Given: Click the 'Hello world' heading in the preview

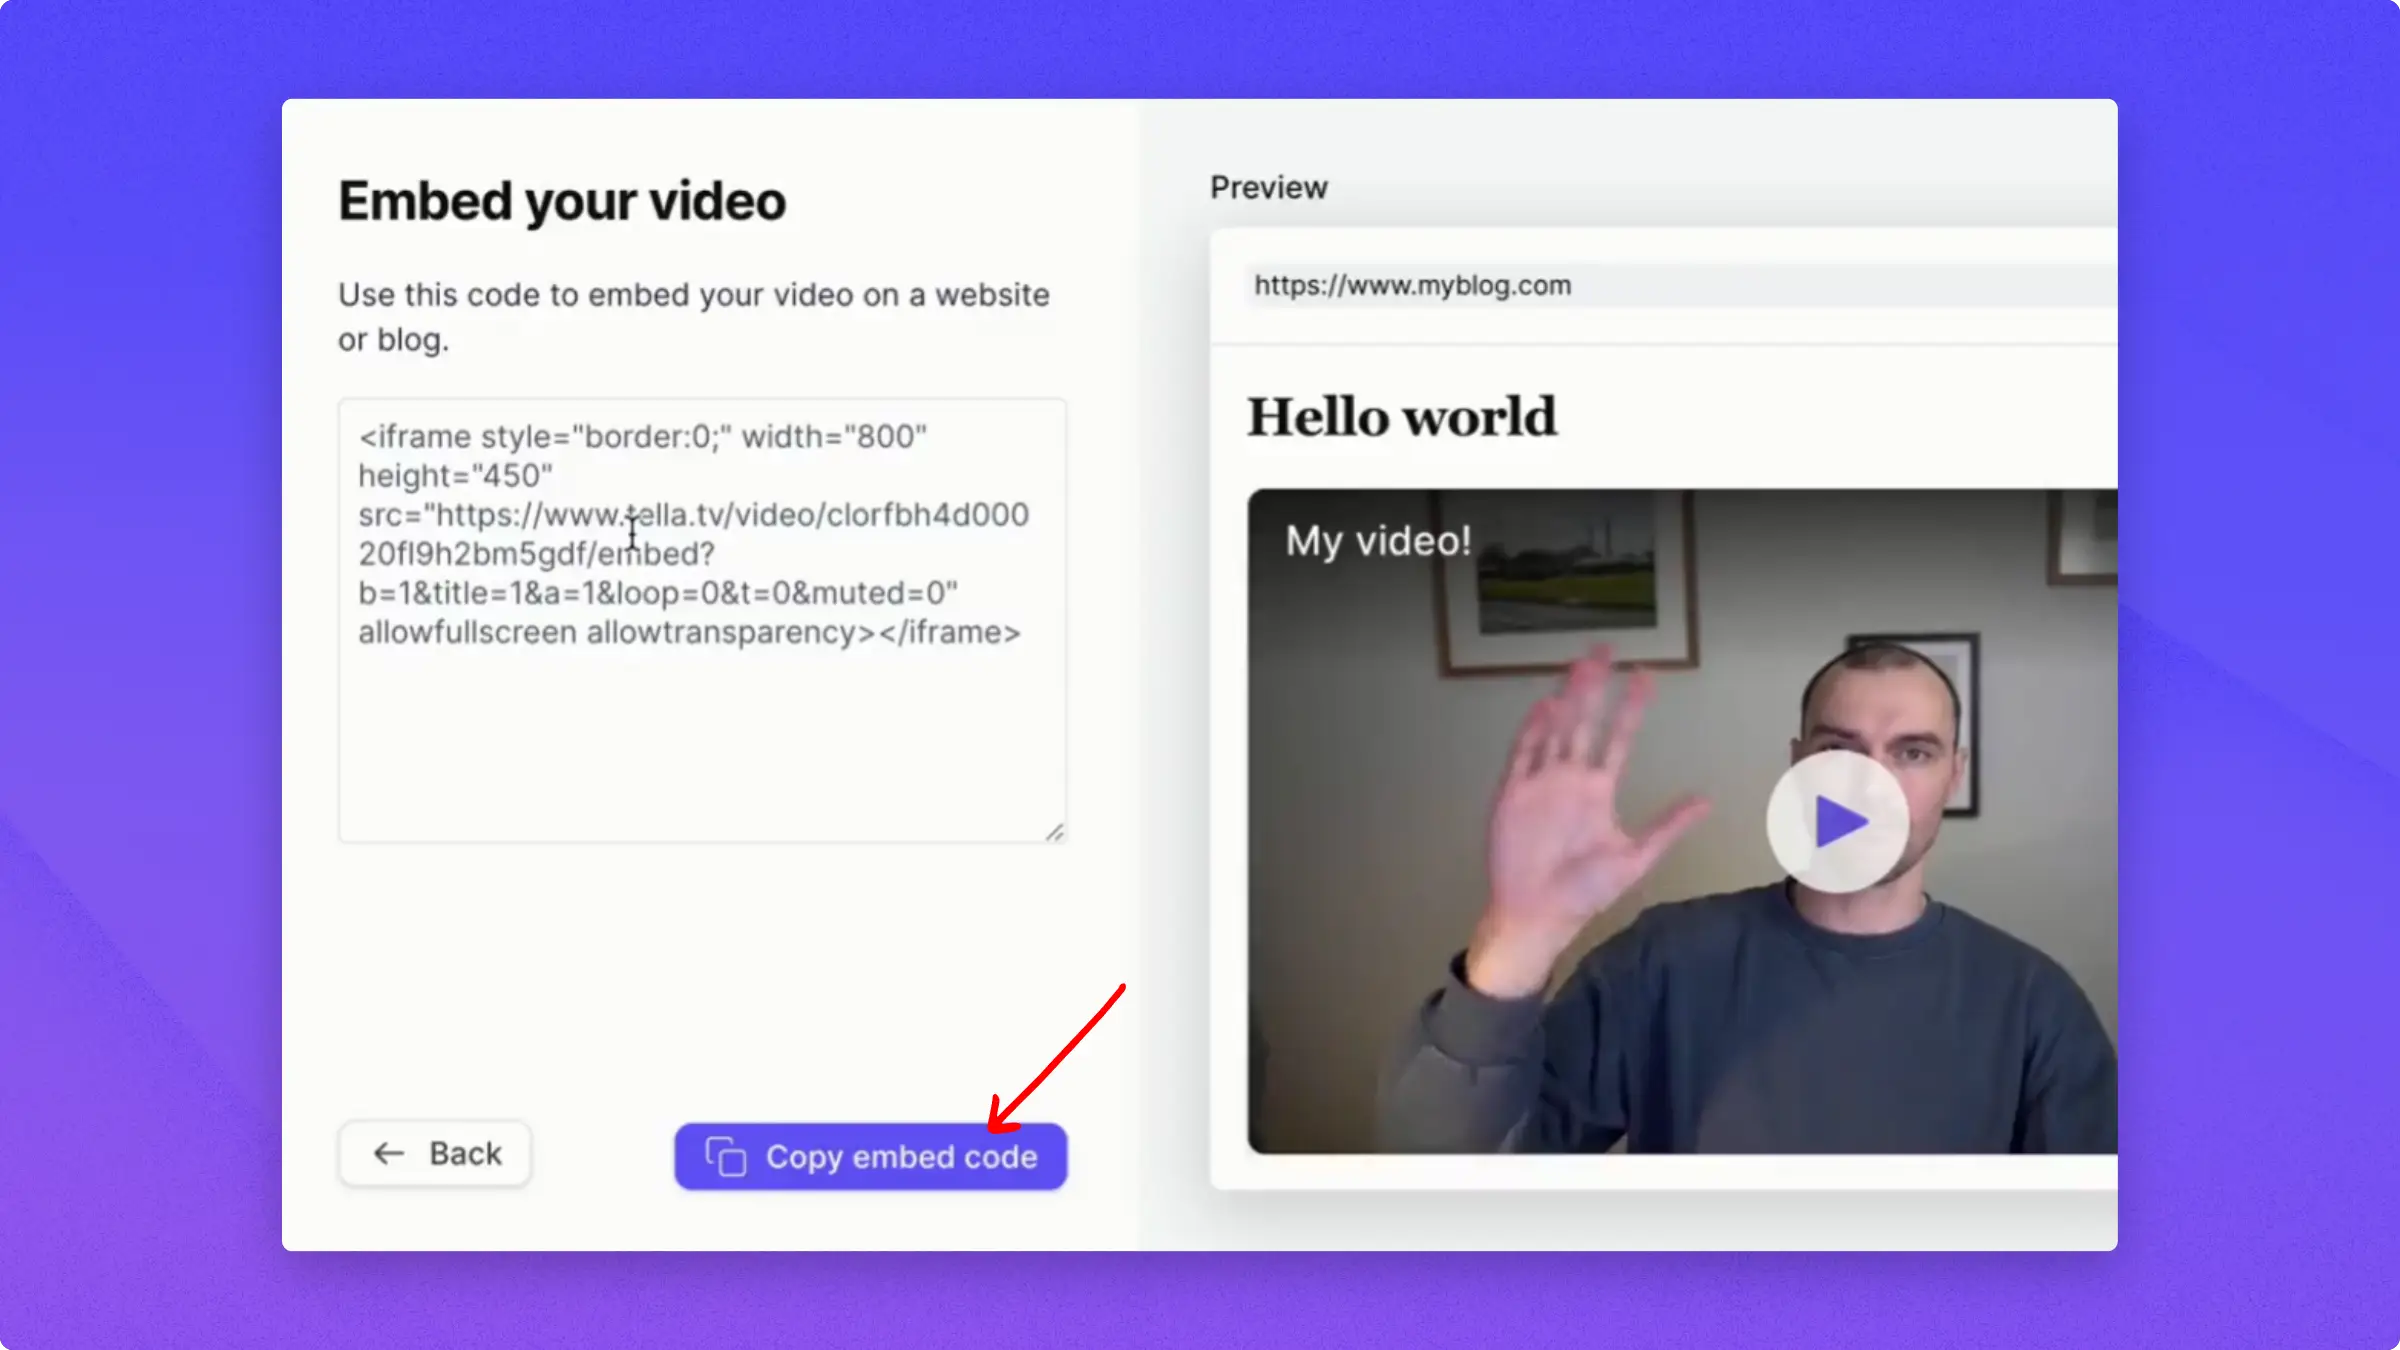Looking at the screenshot, I should coord(1401,417).
